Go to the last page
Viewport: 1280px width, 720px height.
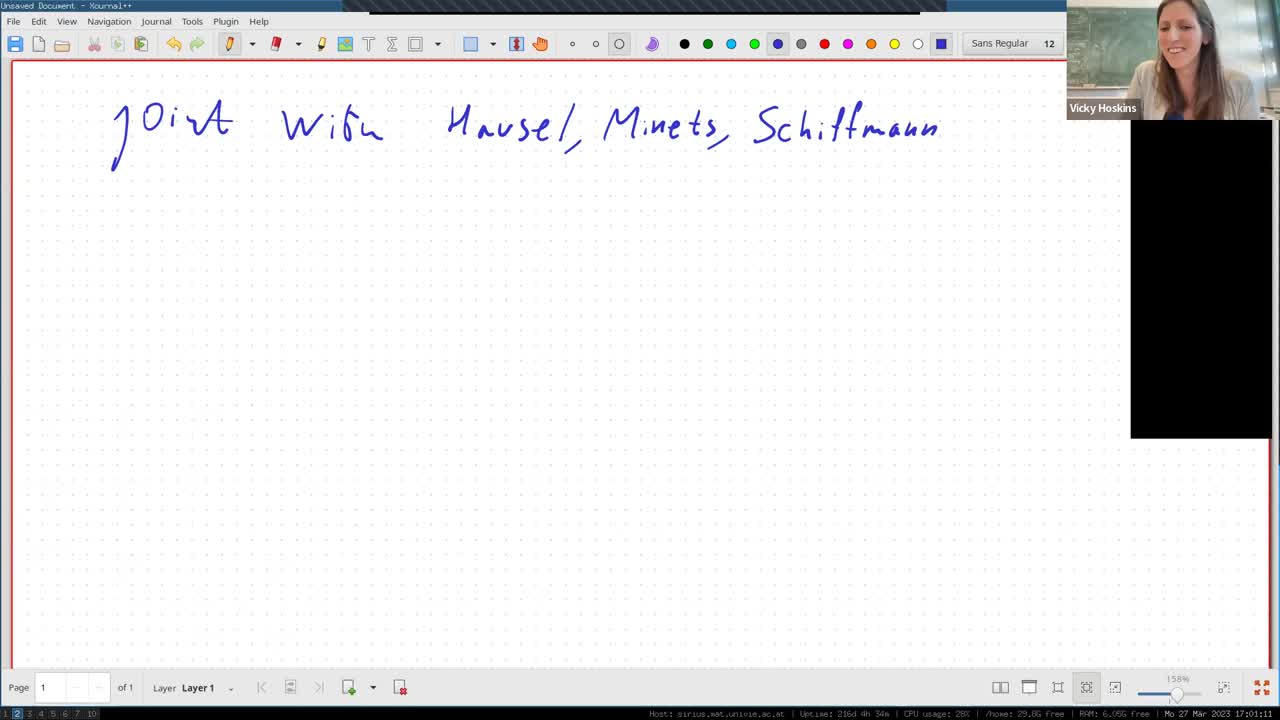pos(319,688)
